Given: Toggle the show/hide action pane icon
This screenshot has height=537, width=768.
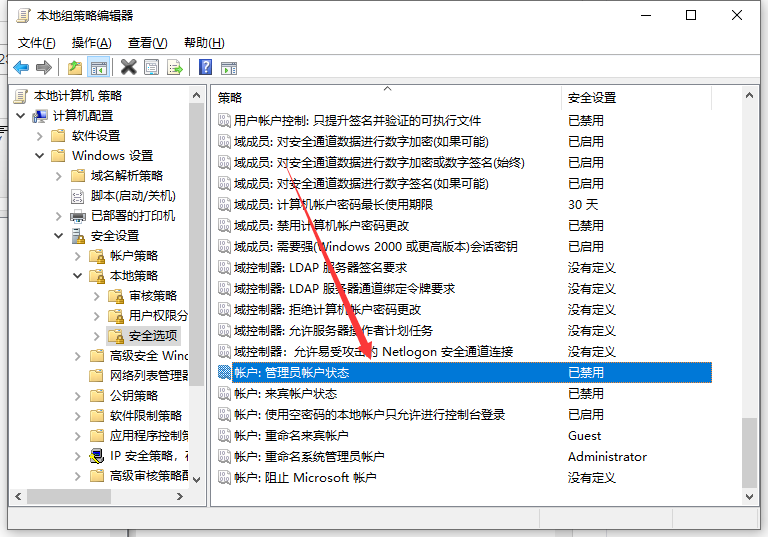Looking at the screenshot, I should pyautogui.click(x=229, y=67).
